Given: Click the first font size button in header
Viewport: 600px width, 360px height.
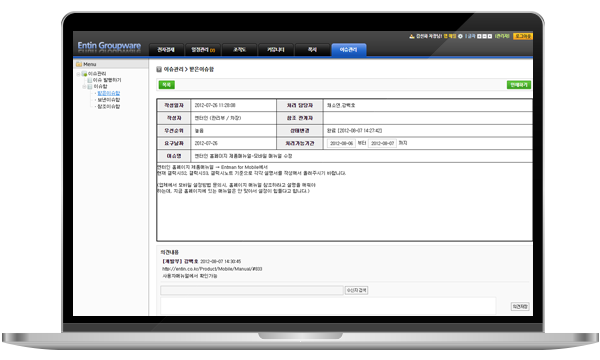Looking at the screenshot, I should click(479, 36).
